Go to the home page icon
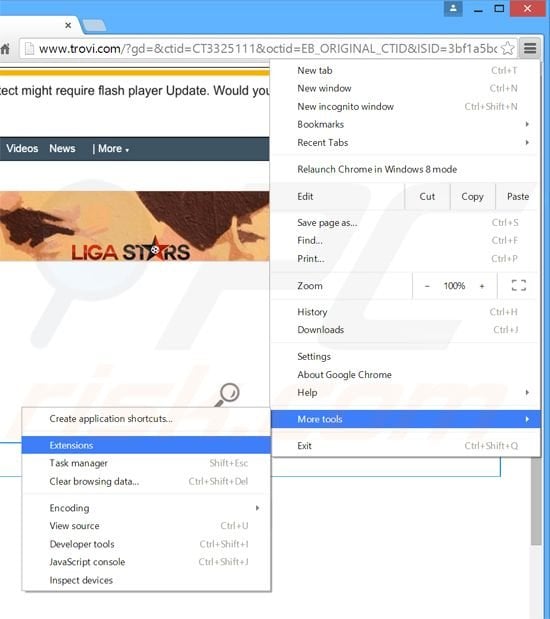550x619 pixels. (x=5, y=49)
